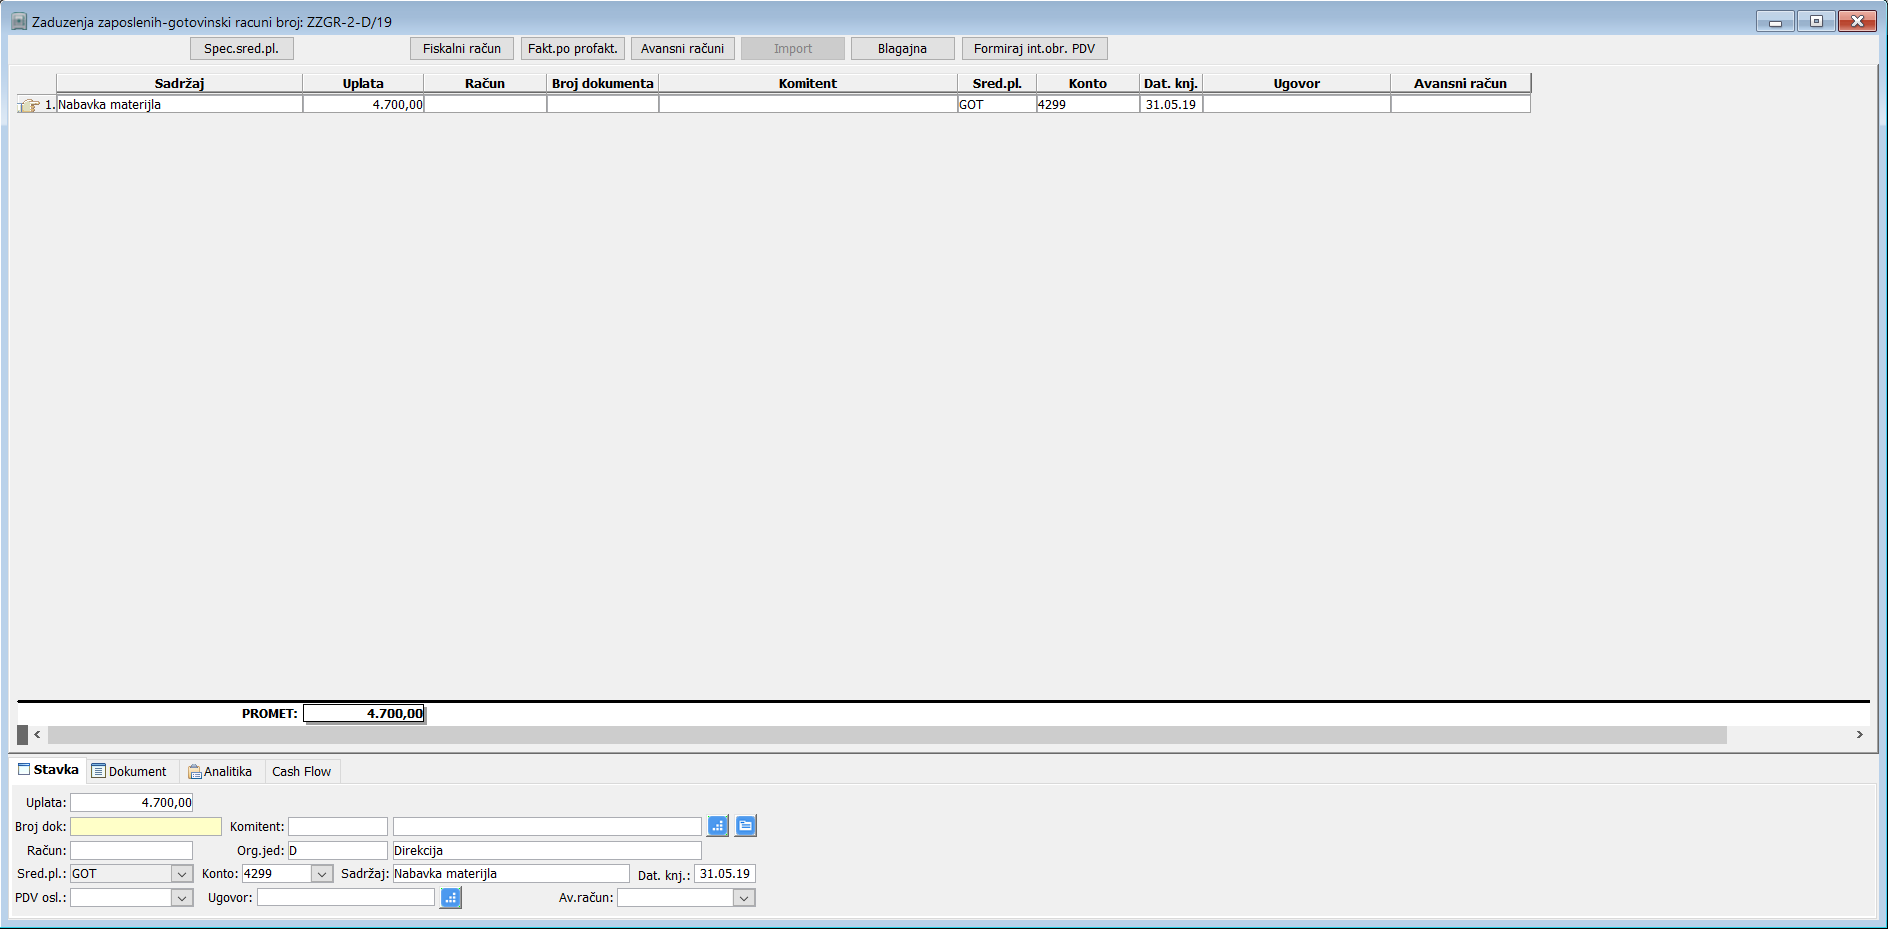Click the GOT cell in the table row
Screen dimensions: 1888x929
(x=997, y=105)
